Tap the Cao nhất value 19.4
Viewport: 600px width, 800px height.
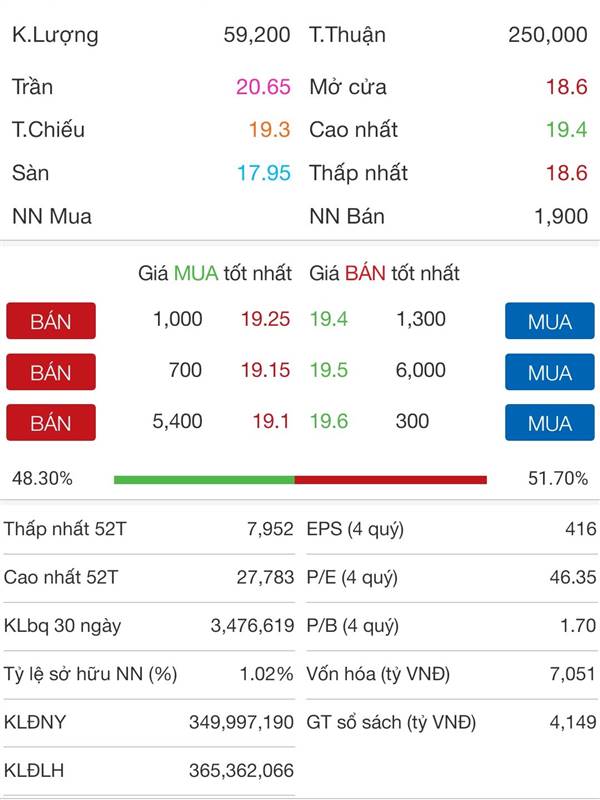point(567,130)
